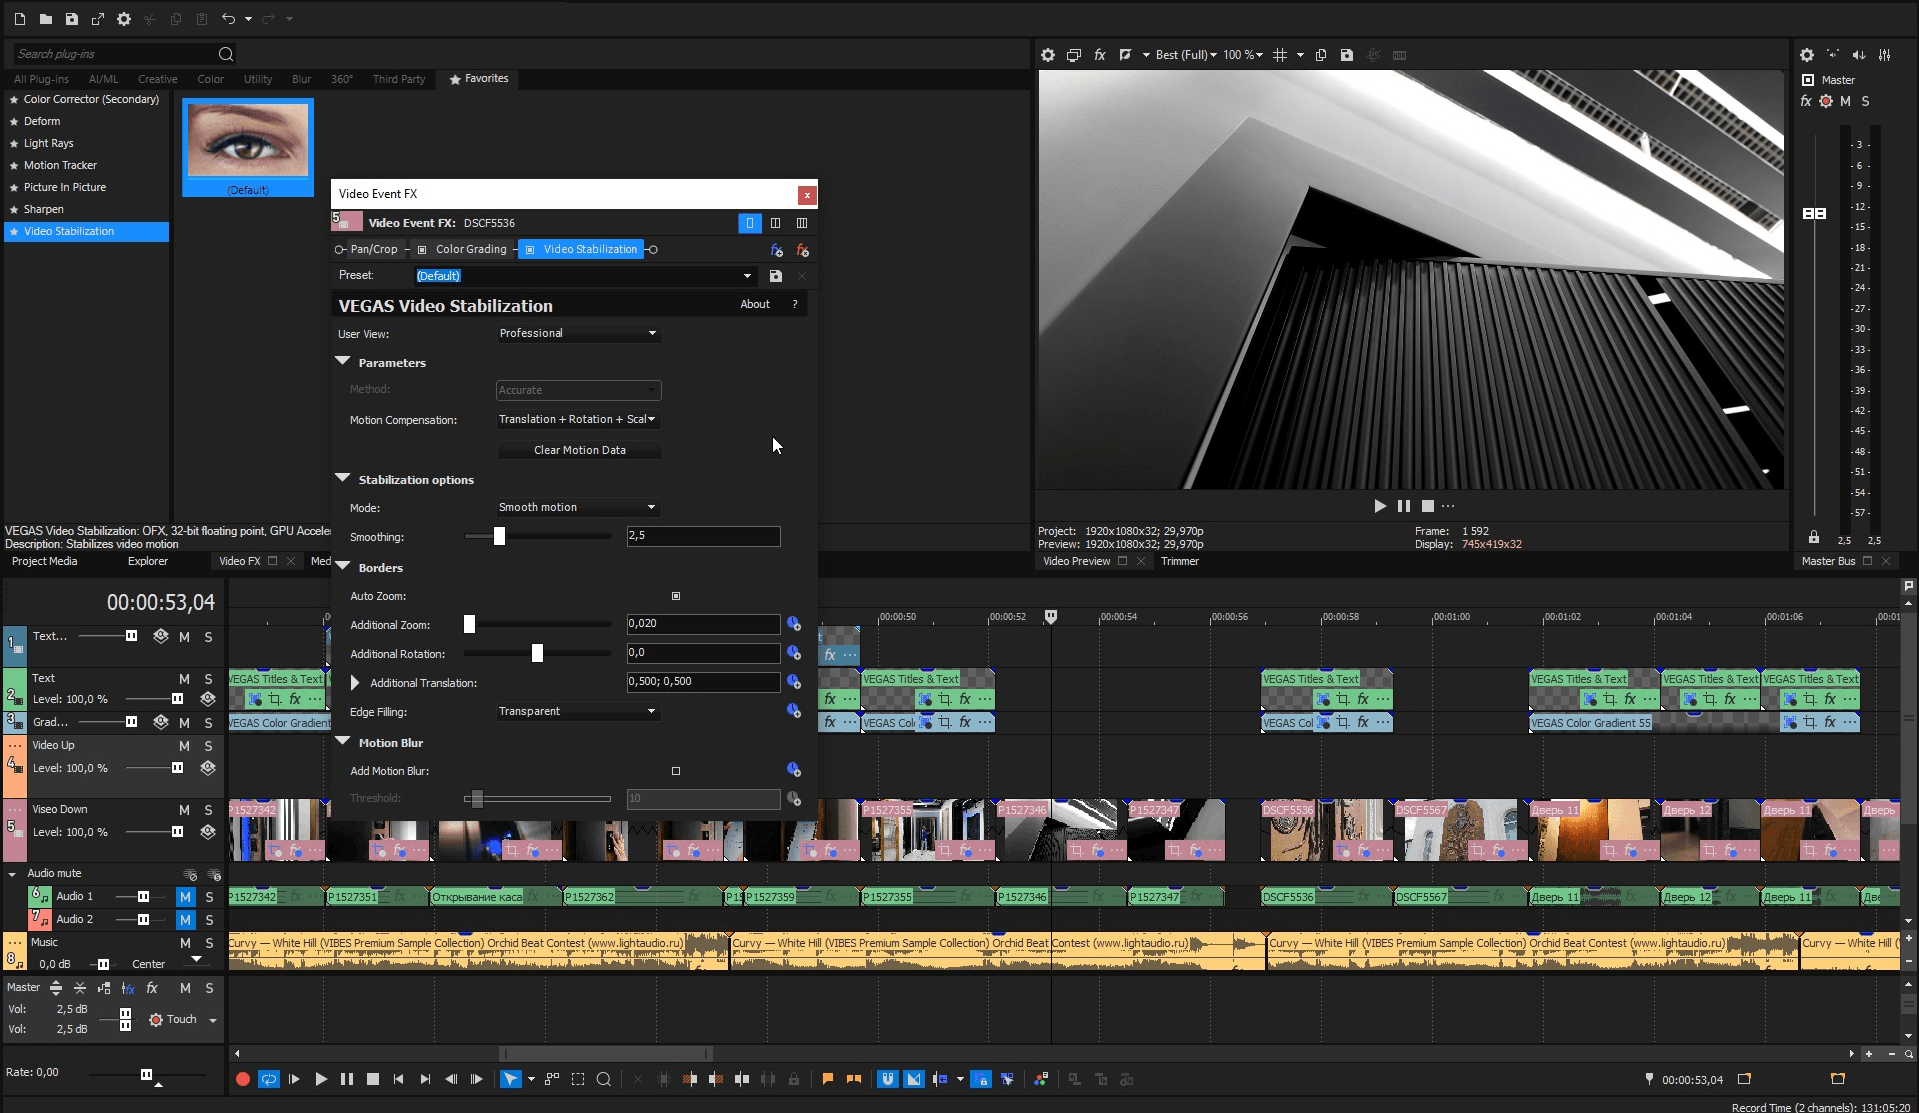Open the Trimmer tab

click(1179, 561)
